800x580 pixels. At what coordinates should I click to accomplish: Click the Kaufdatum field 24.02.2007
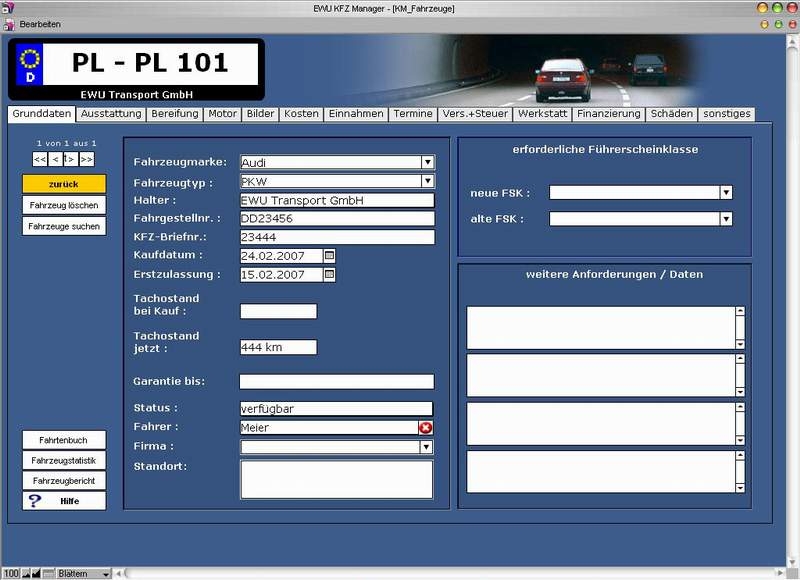pyautogui.click(x=281, y=256)
